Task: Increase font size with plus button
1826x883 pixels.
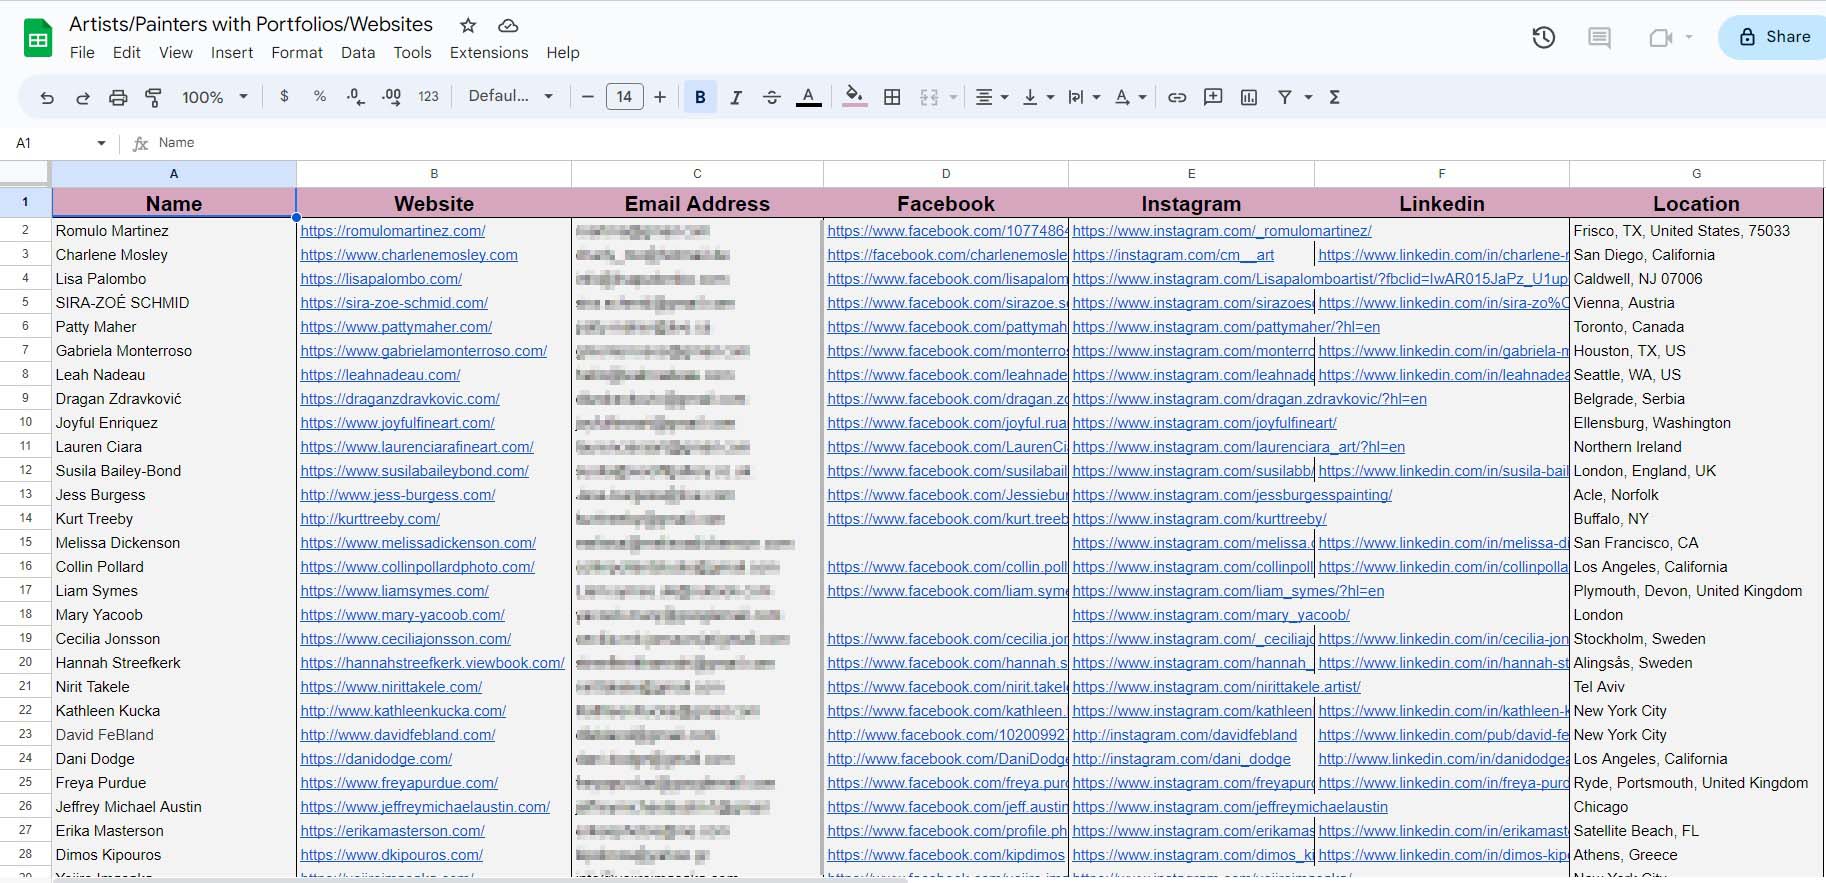Action: point(660,96)
